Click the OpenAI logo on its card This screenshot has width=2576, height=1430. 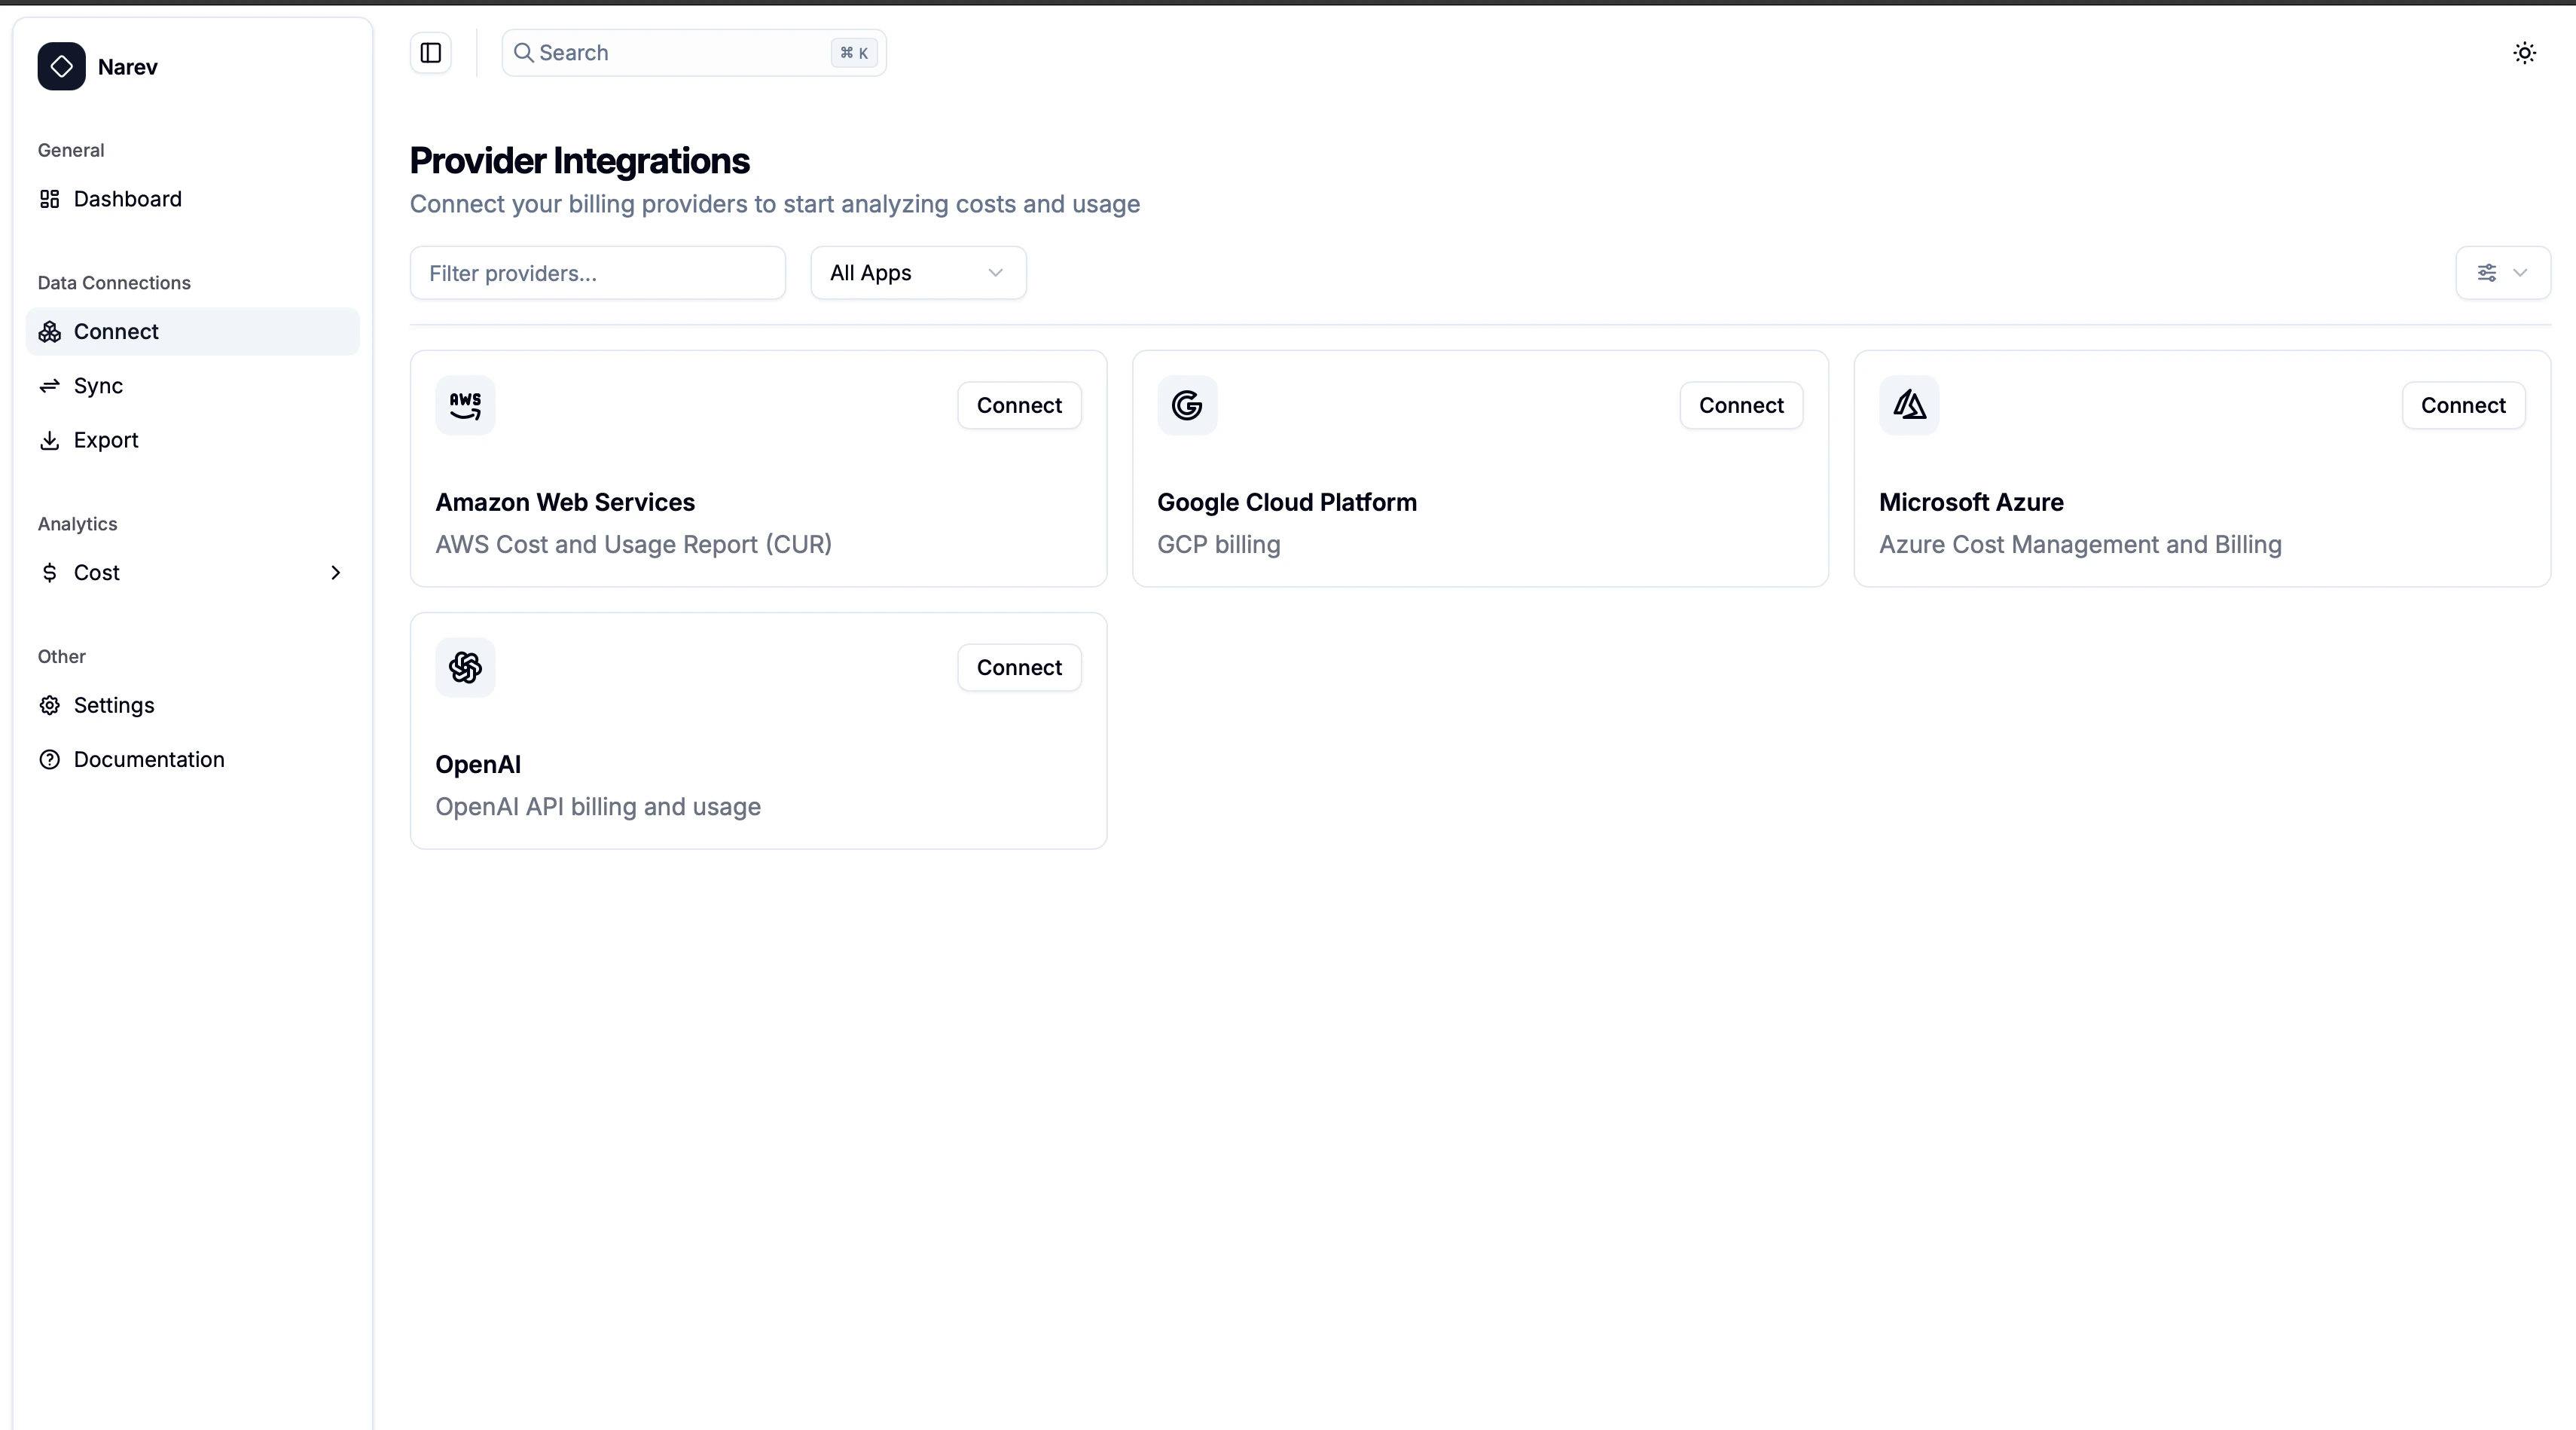(465, 667)
